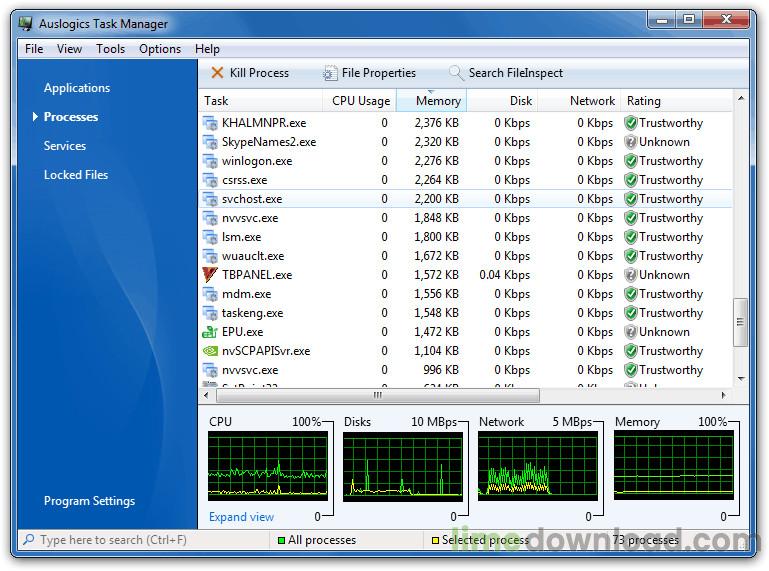
Task: Select the nvvsvc.exe row with 996 KB
Action: 466,370
